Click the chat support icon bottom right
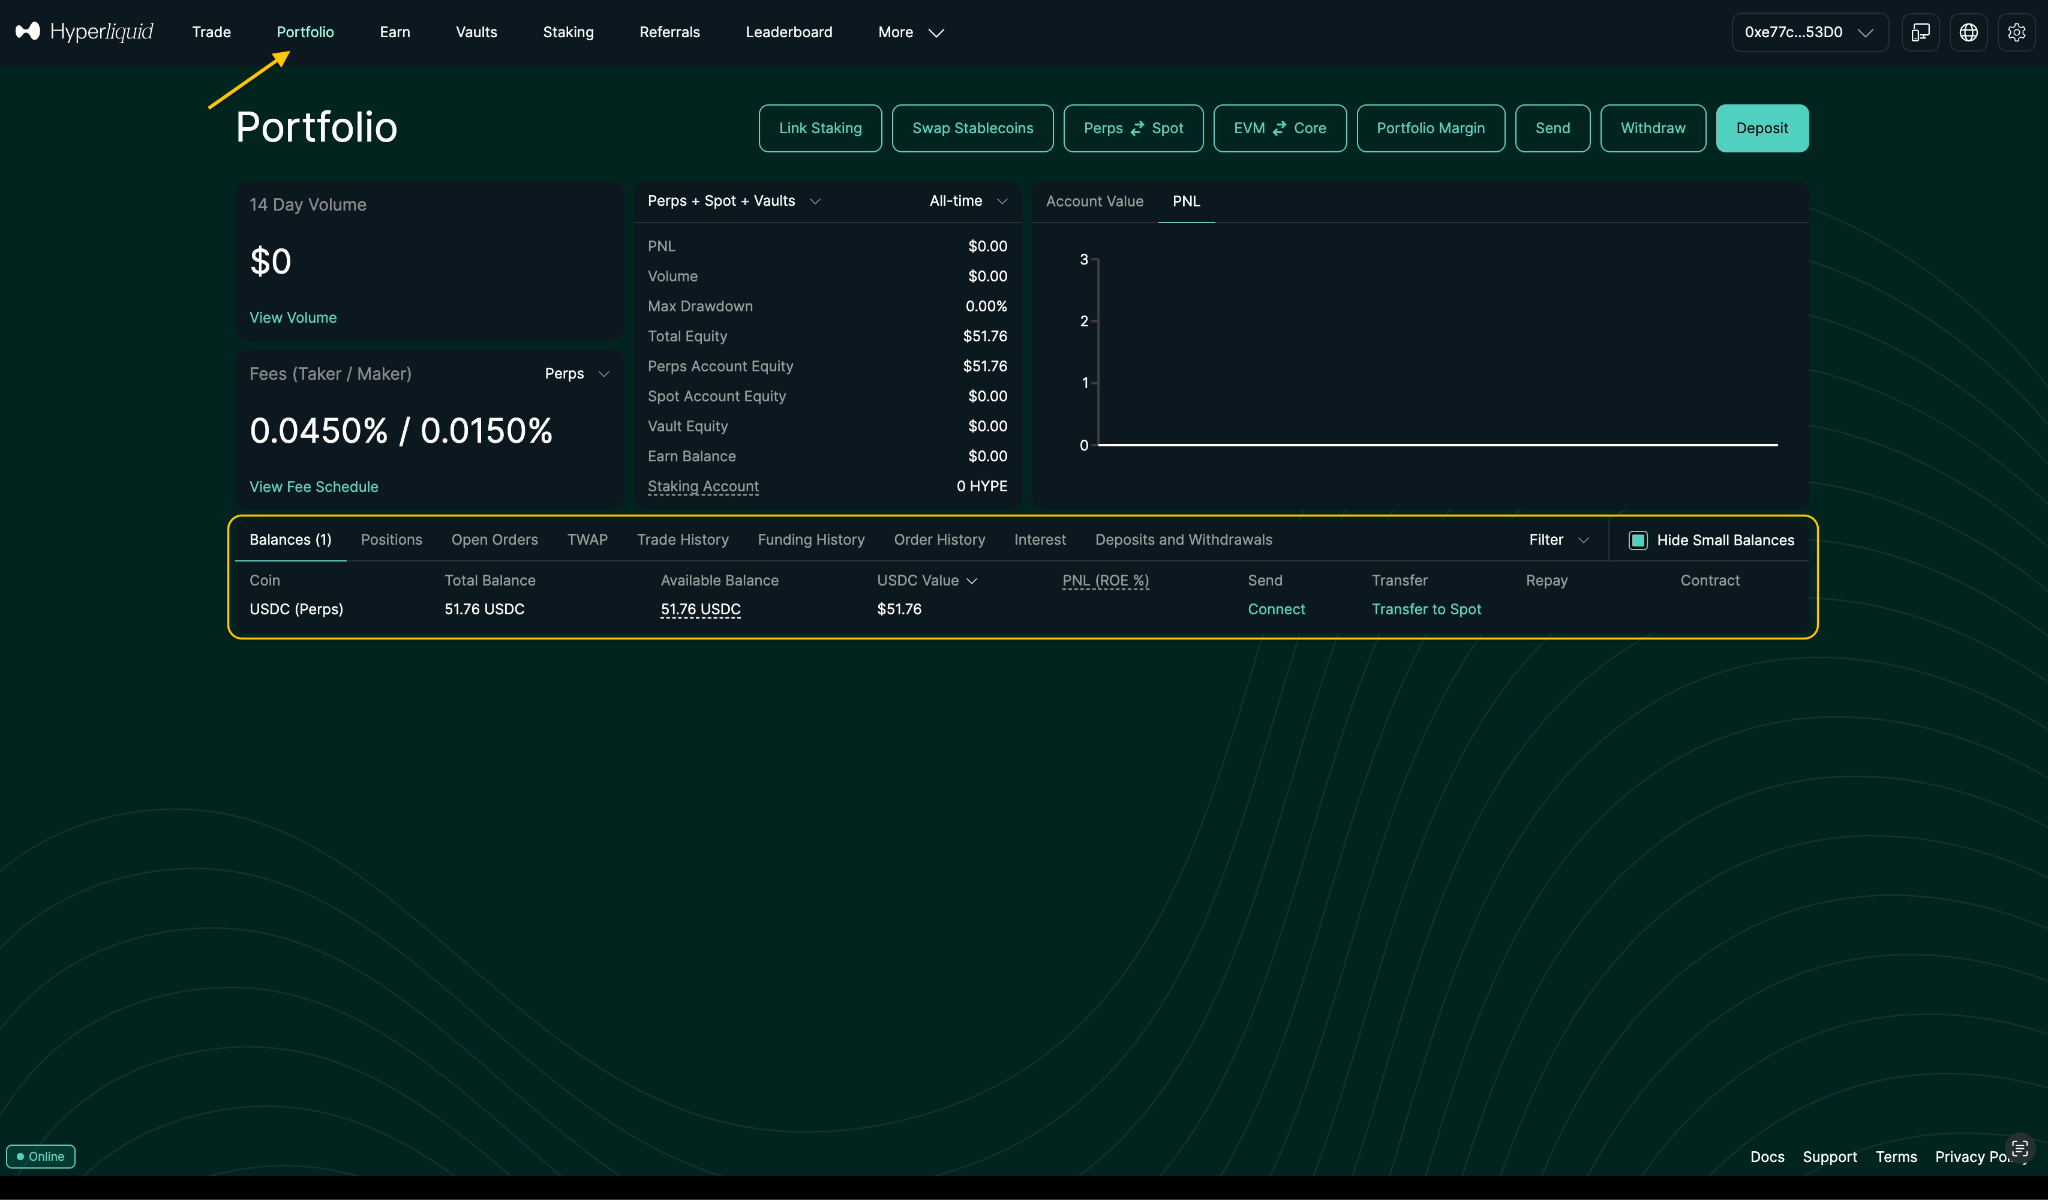 click(x=2020, y=1147)
